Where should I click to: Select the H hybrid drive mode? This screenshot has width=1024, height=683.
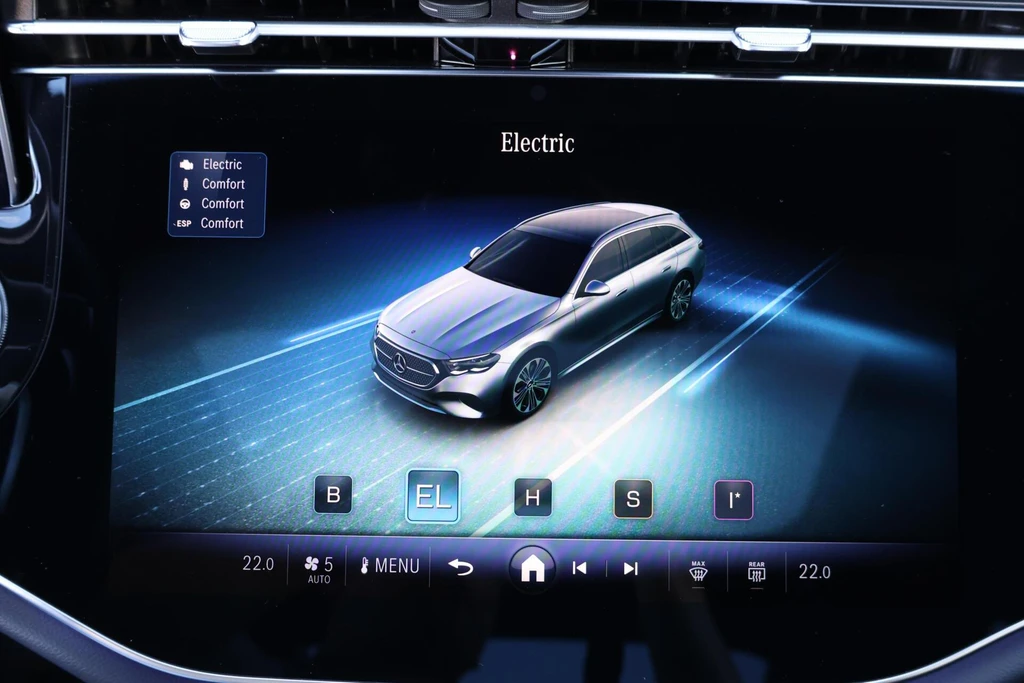coord(533,498)
